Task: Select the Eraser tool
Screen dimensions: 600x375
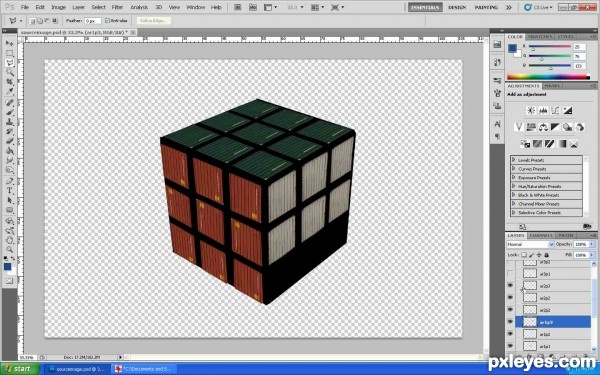Action: pos(10,141)
